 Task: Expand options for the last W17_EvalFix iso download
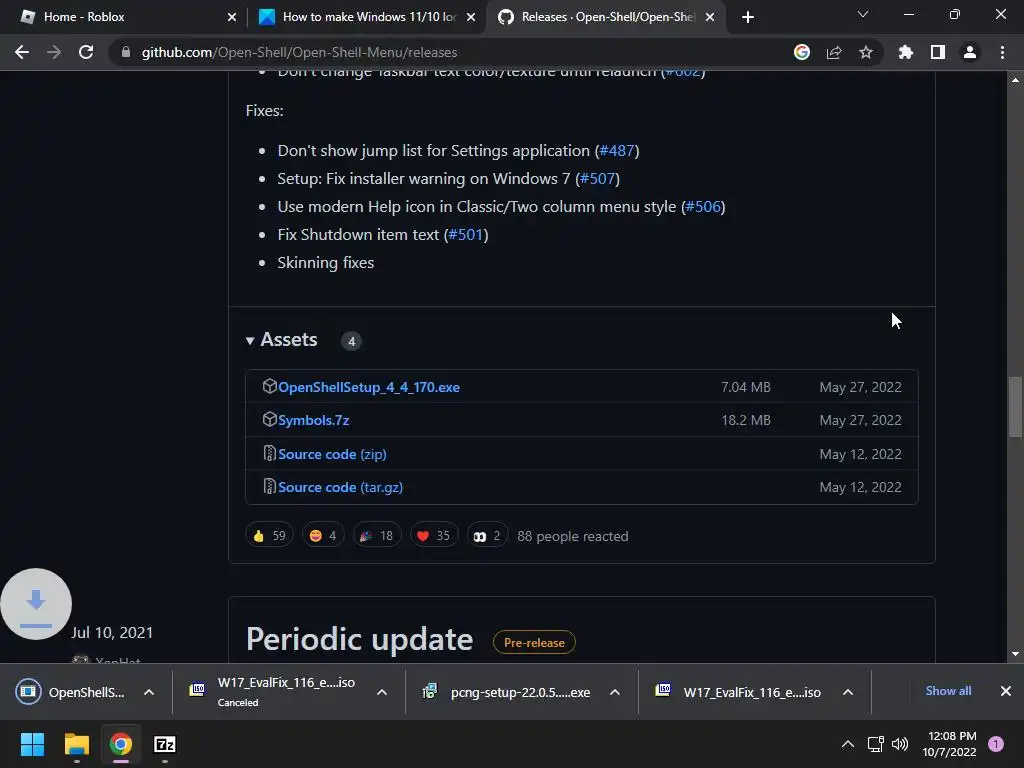click(x=848, y=692)
